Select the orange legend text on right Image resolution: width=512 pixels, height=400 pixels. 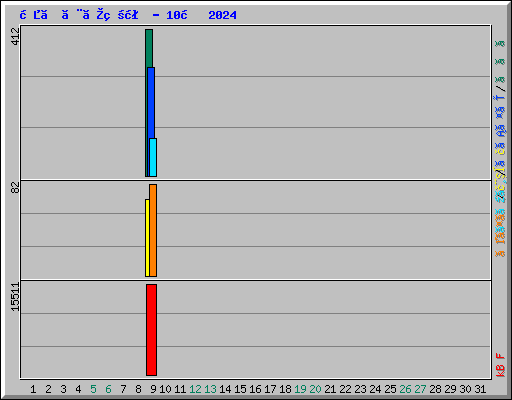[x=500, y=233]
